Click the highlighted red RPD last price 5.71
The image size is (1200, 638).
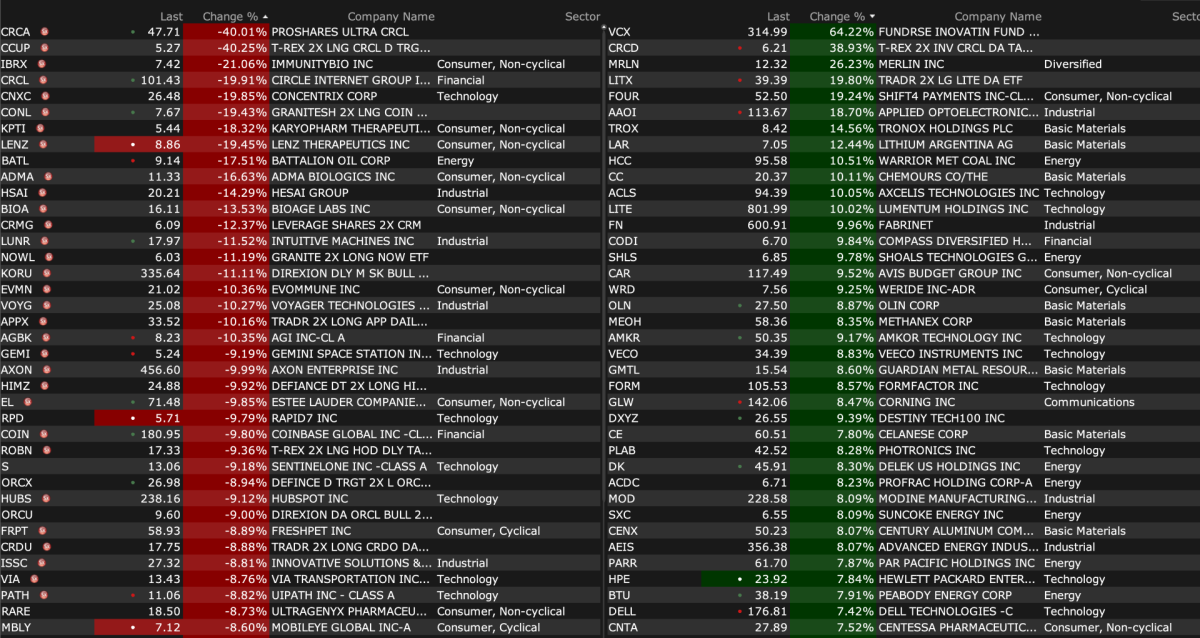pos(138,418)
